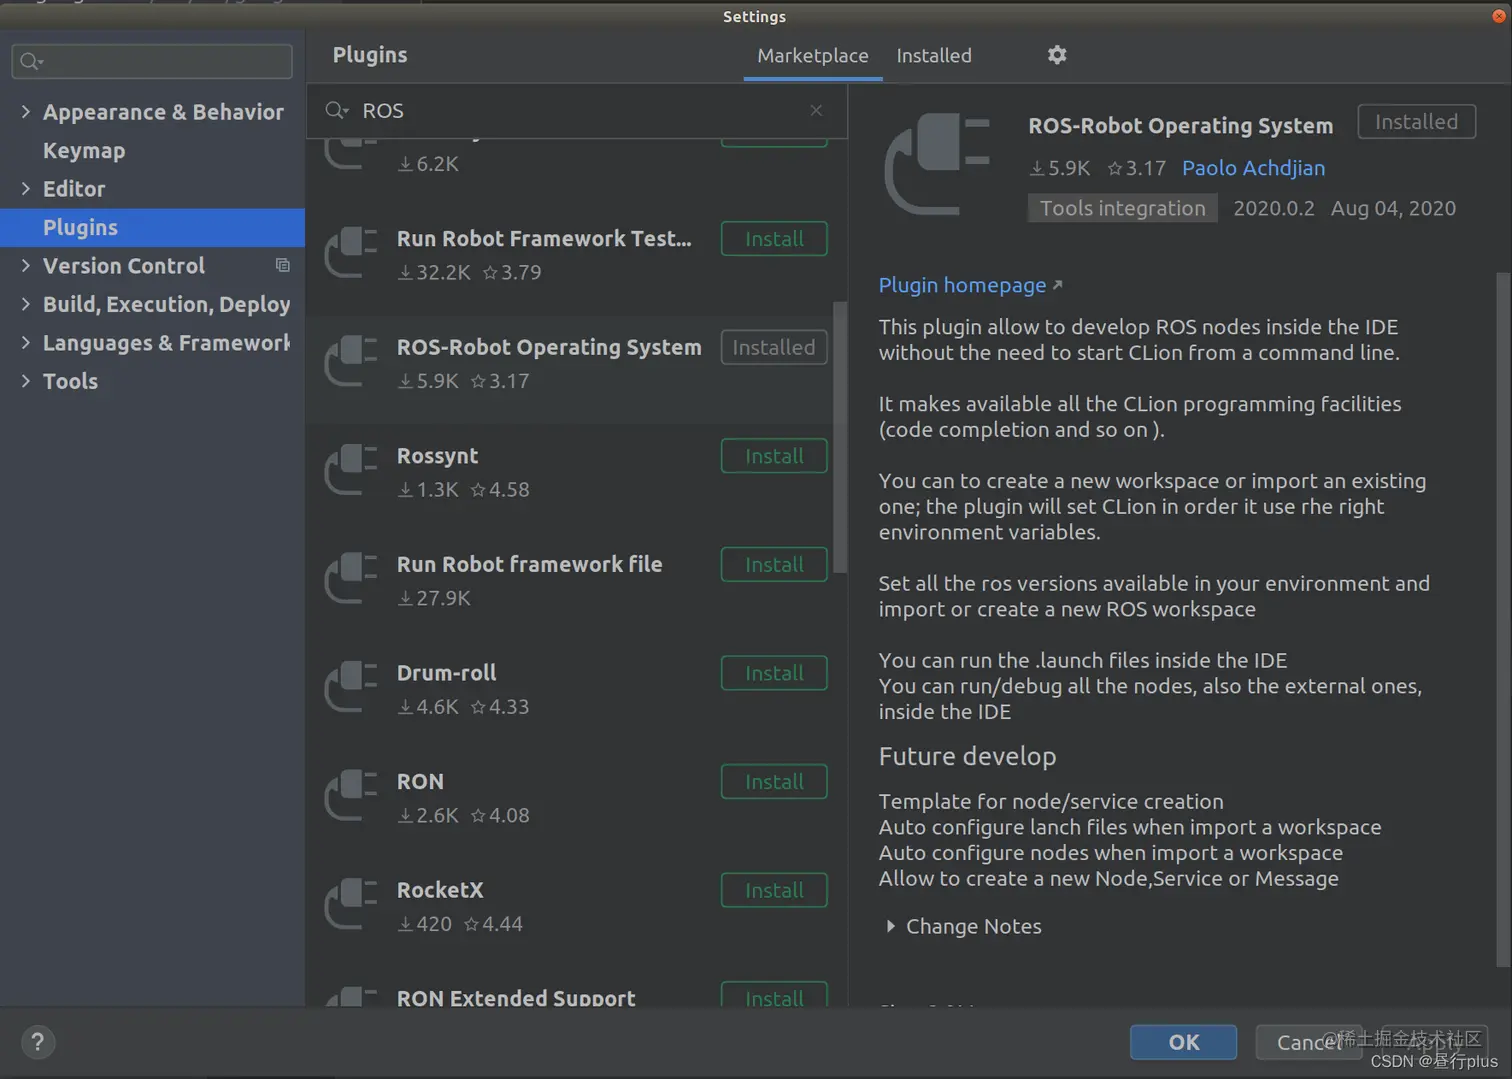Image resolution: width=1512 pixels, height=1079 pixels.
Task: Select Plugins in settings tree
Action: tap(152, 227)
